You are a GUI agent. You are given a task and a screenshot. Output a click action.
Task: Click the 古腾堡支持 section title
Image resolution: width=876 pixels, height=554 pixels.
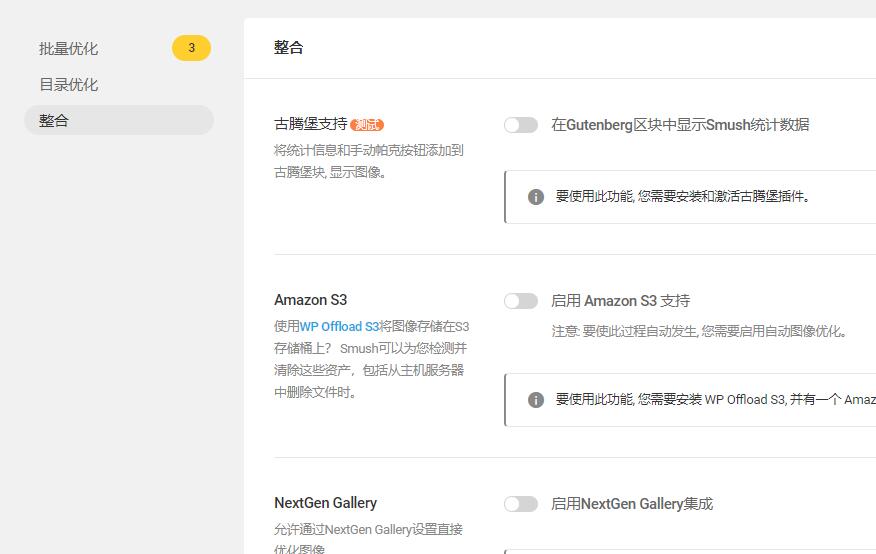(x=311, y=124)
